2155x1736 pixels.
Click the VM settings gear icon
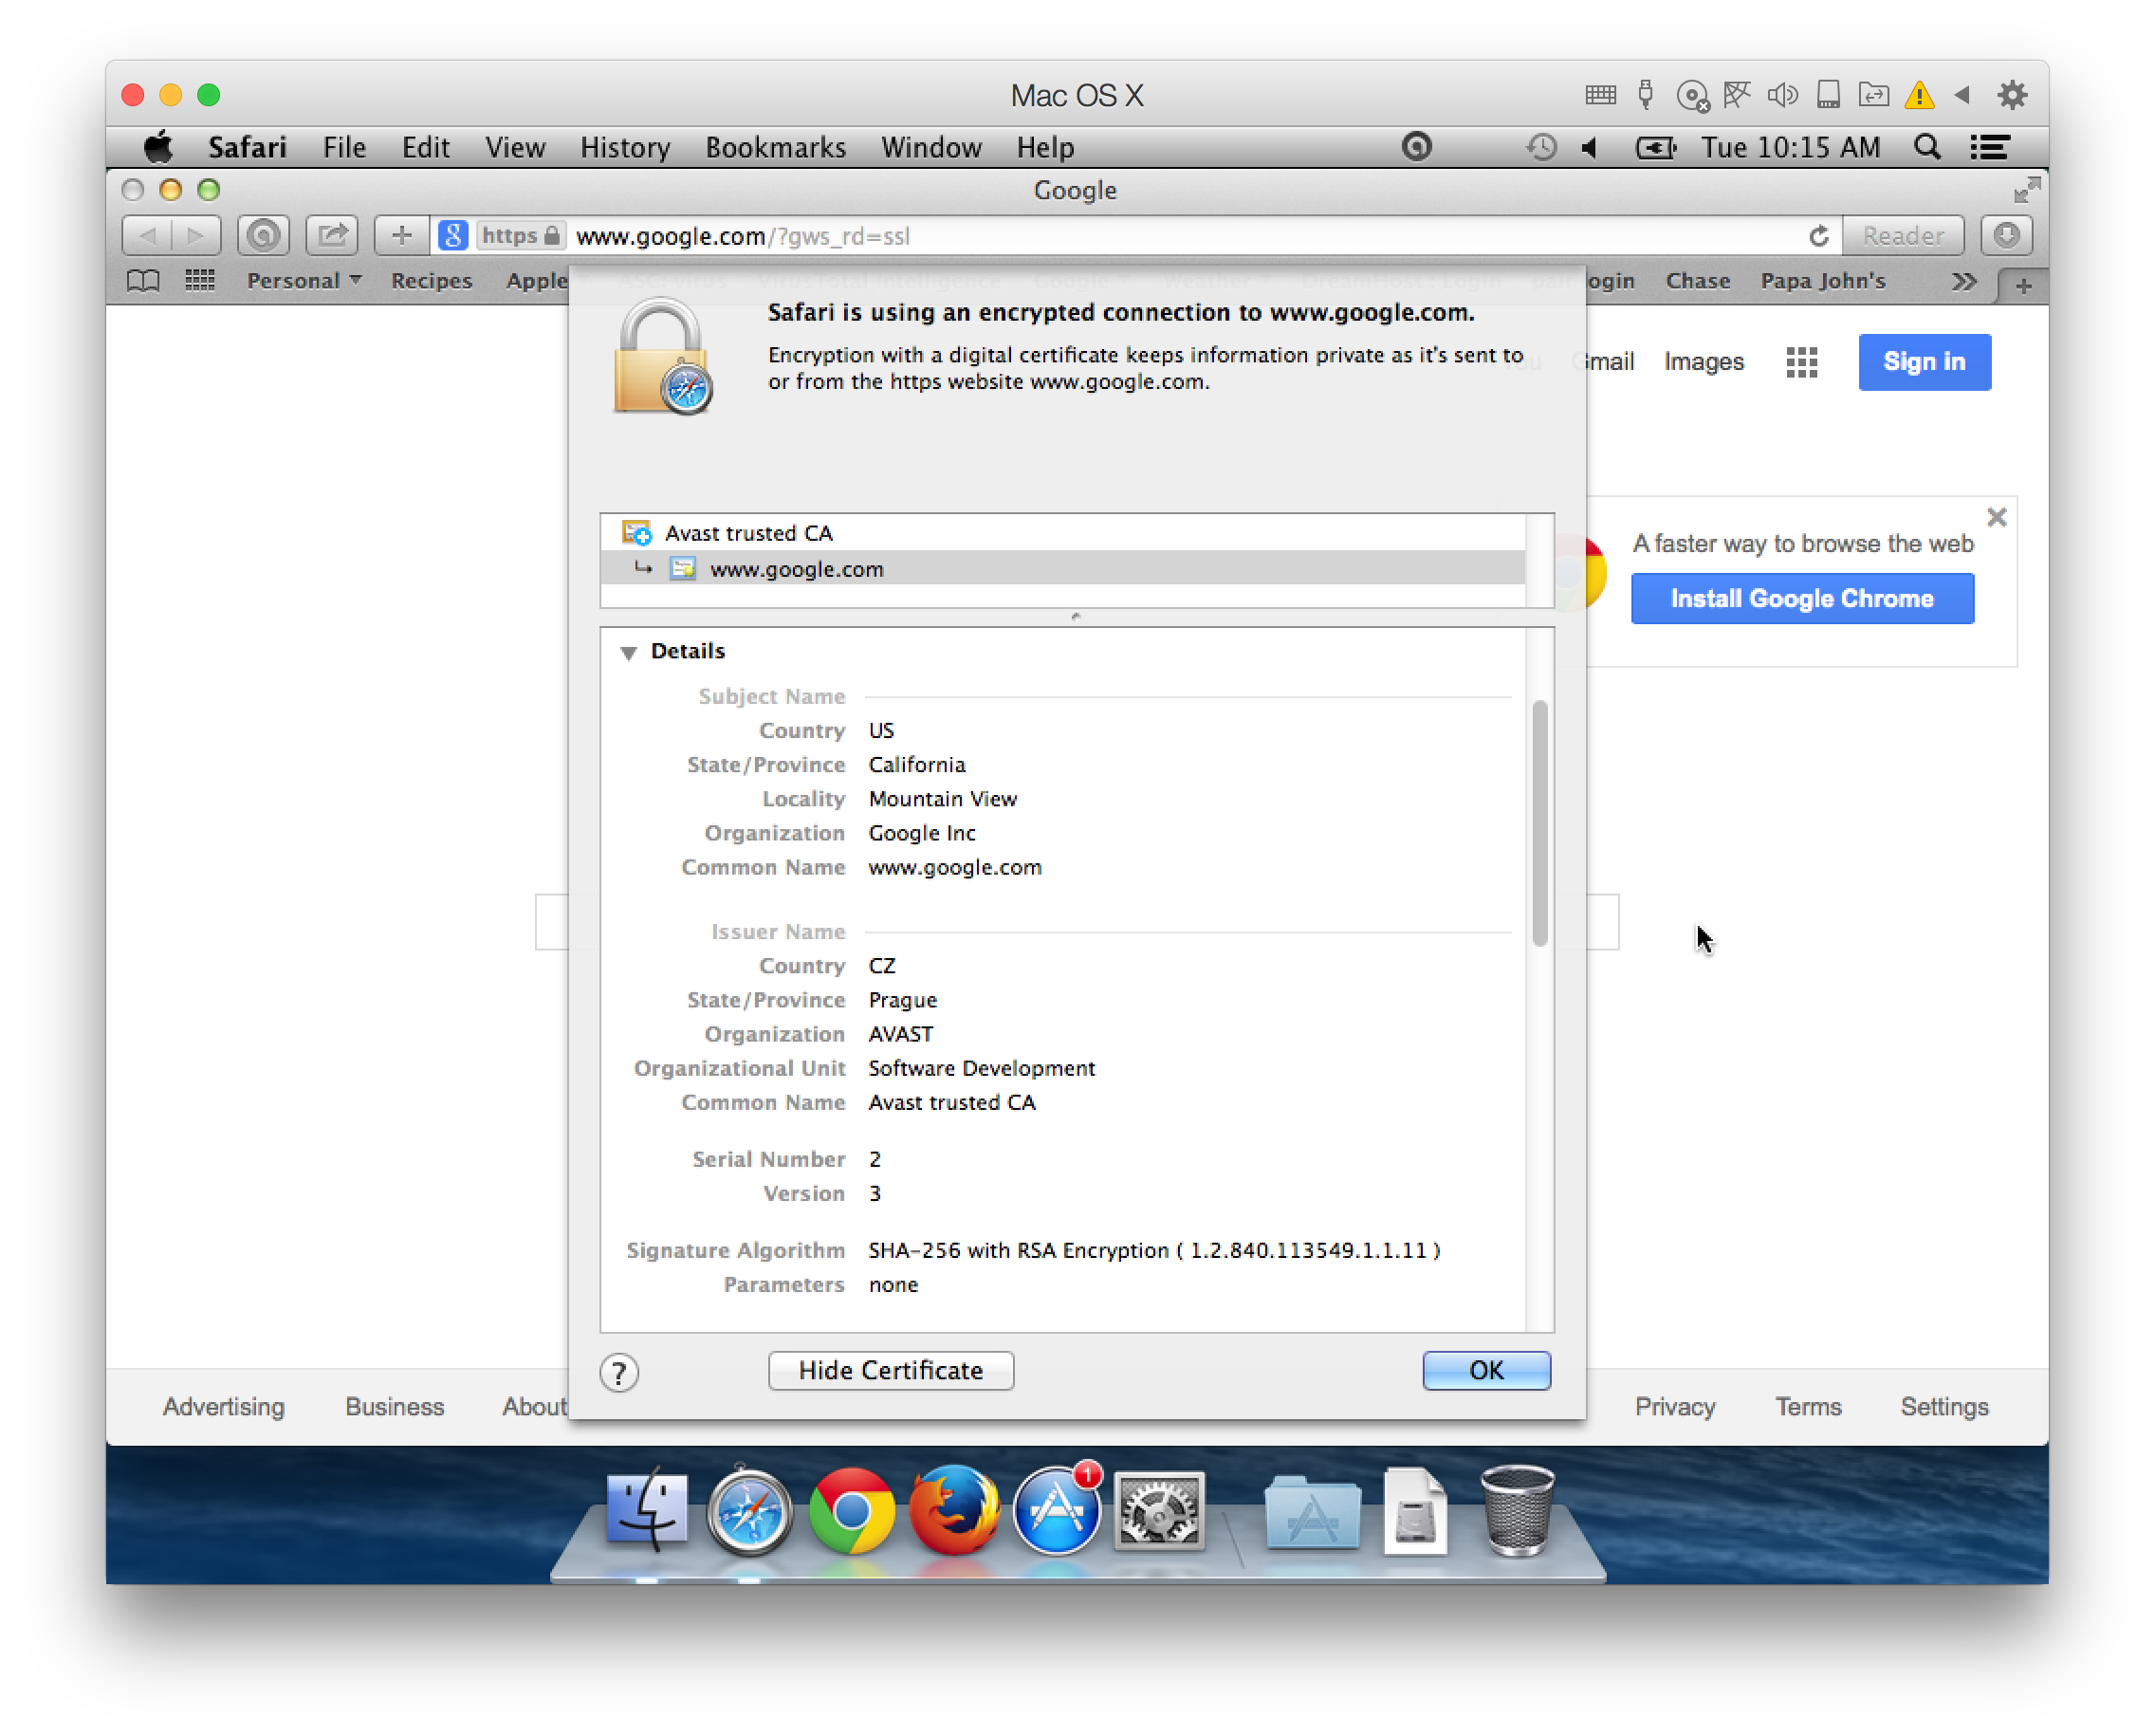(2011, 95)
